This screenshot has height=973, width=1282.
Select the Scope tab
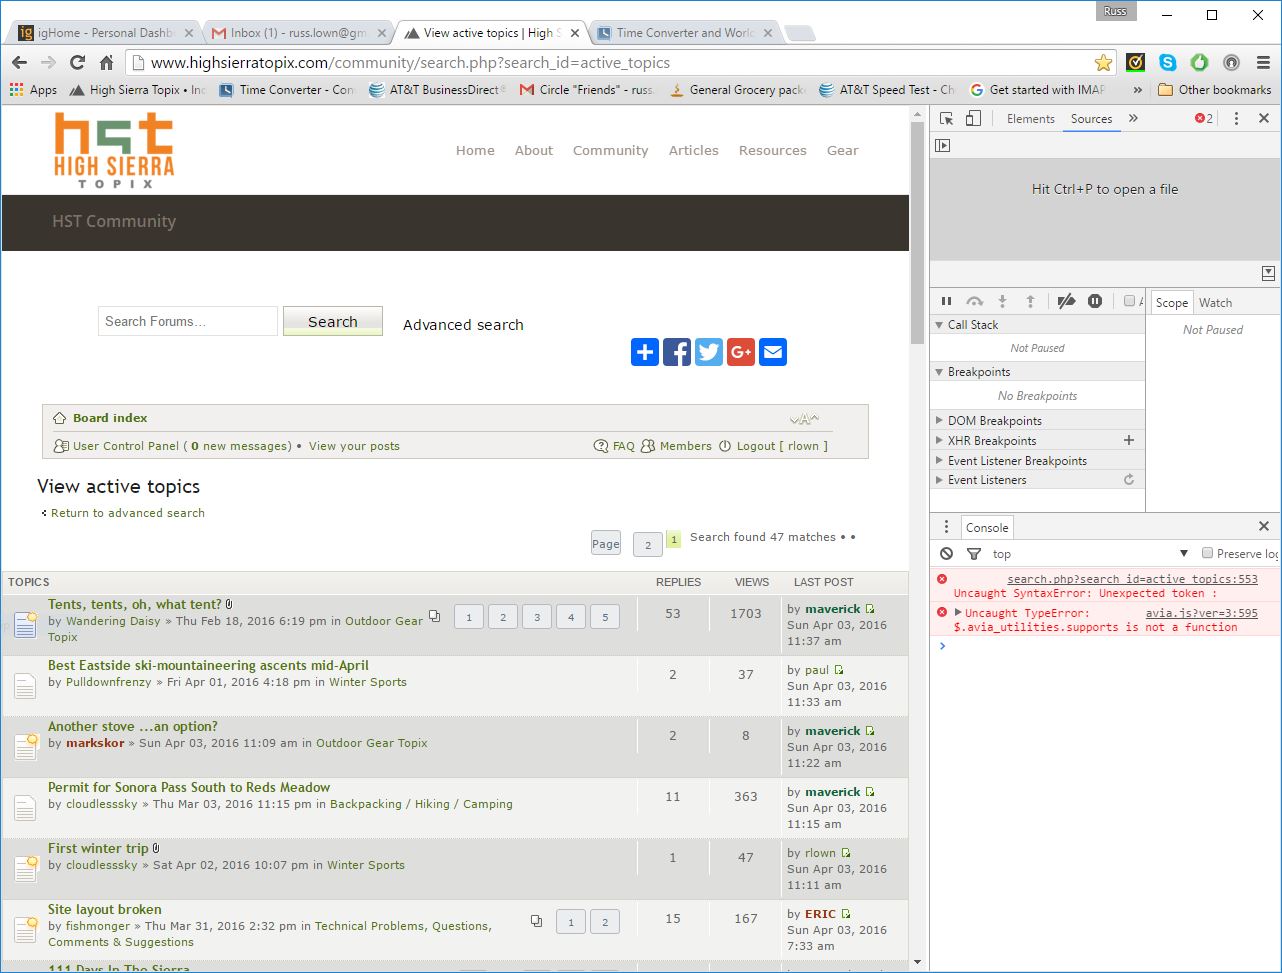click(1172, 302)
